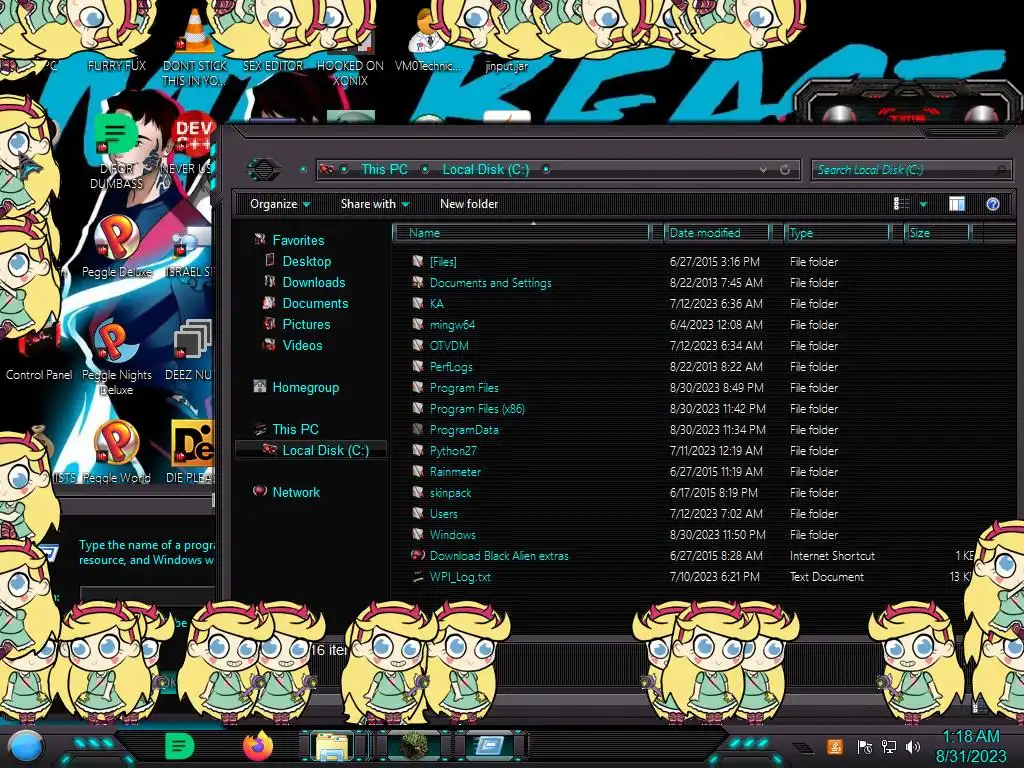Open the Share with dropdown
The image size is (1024, 768).
coord(374,204)
